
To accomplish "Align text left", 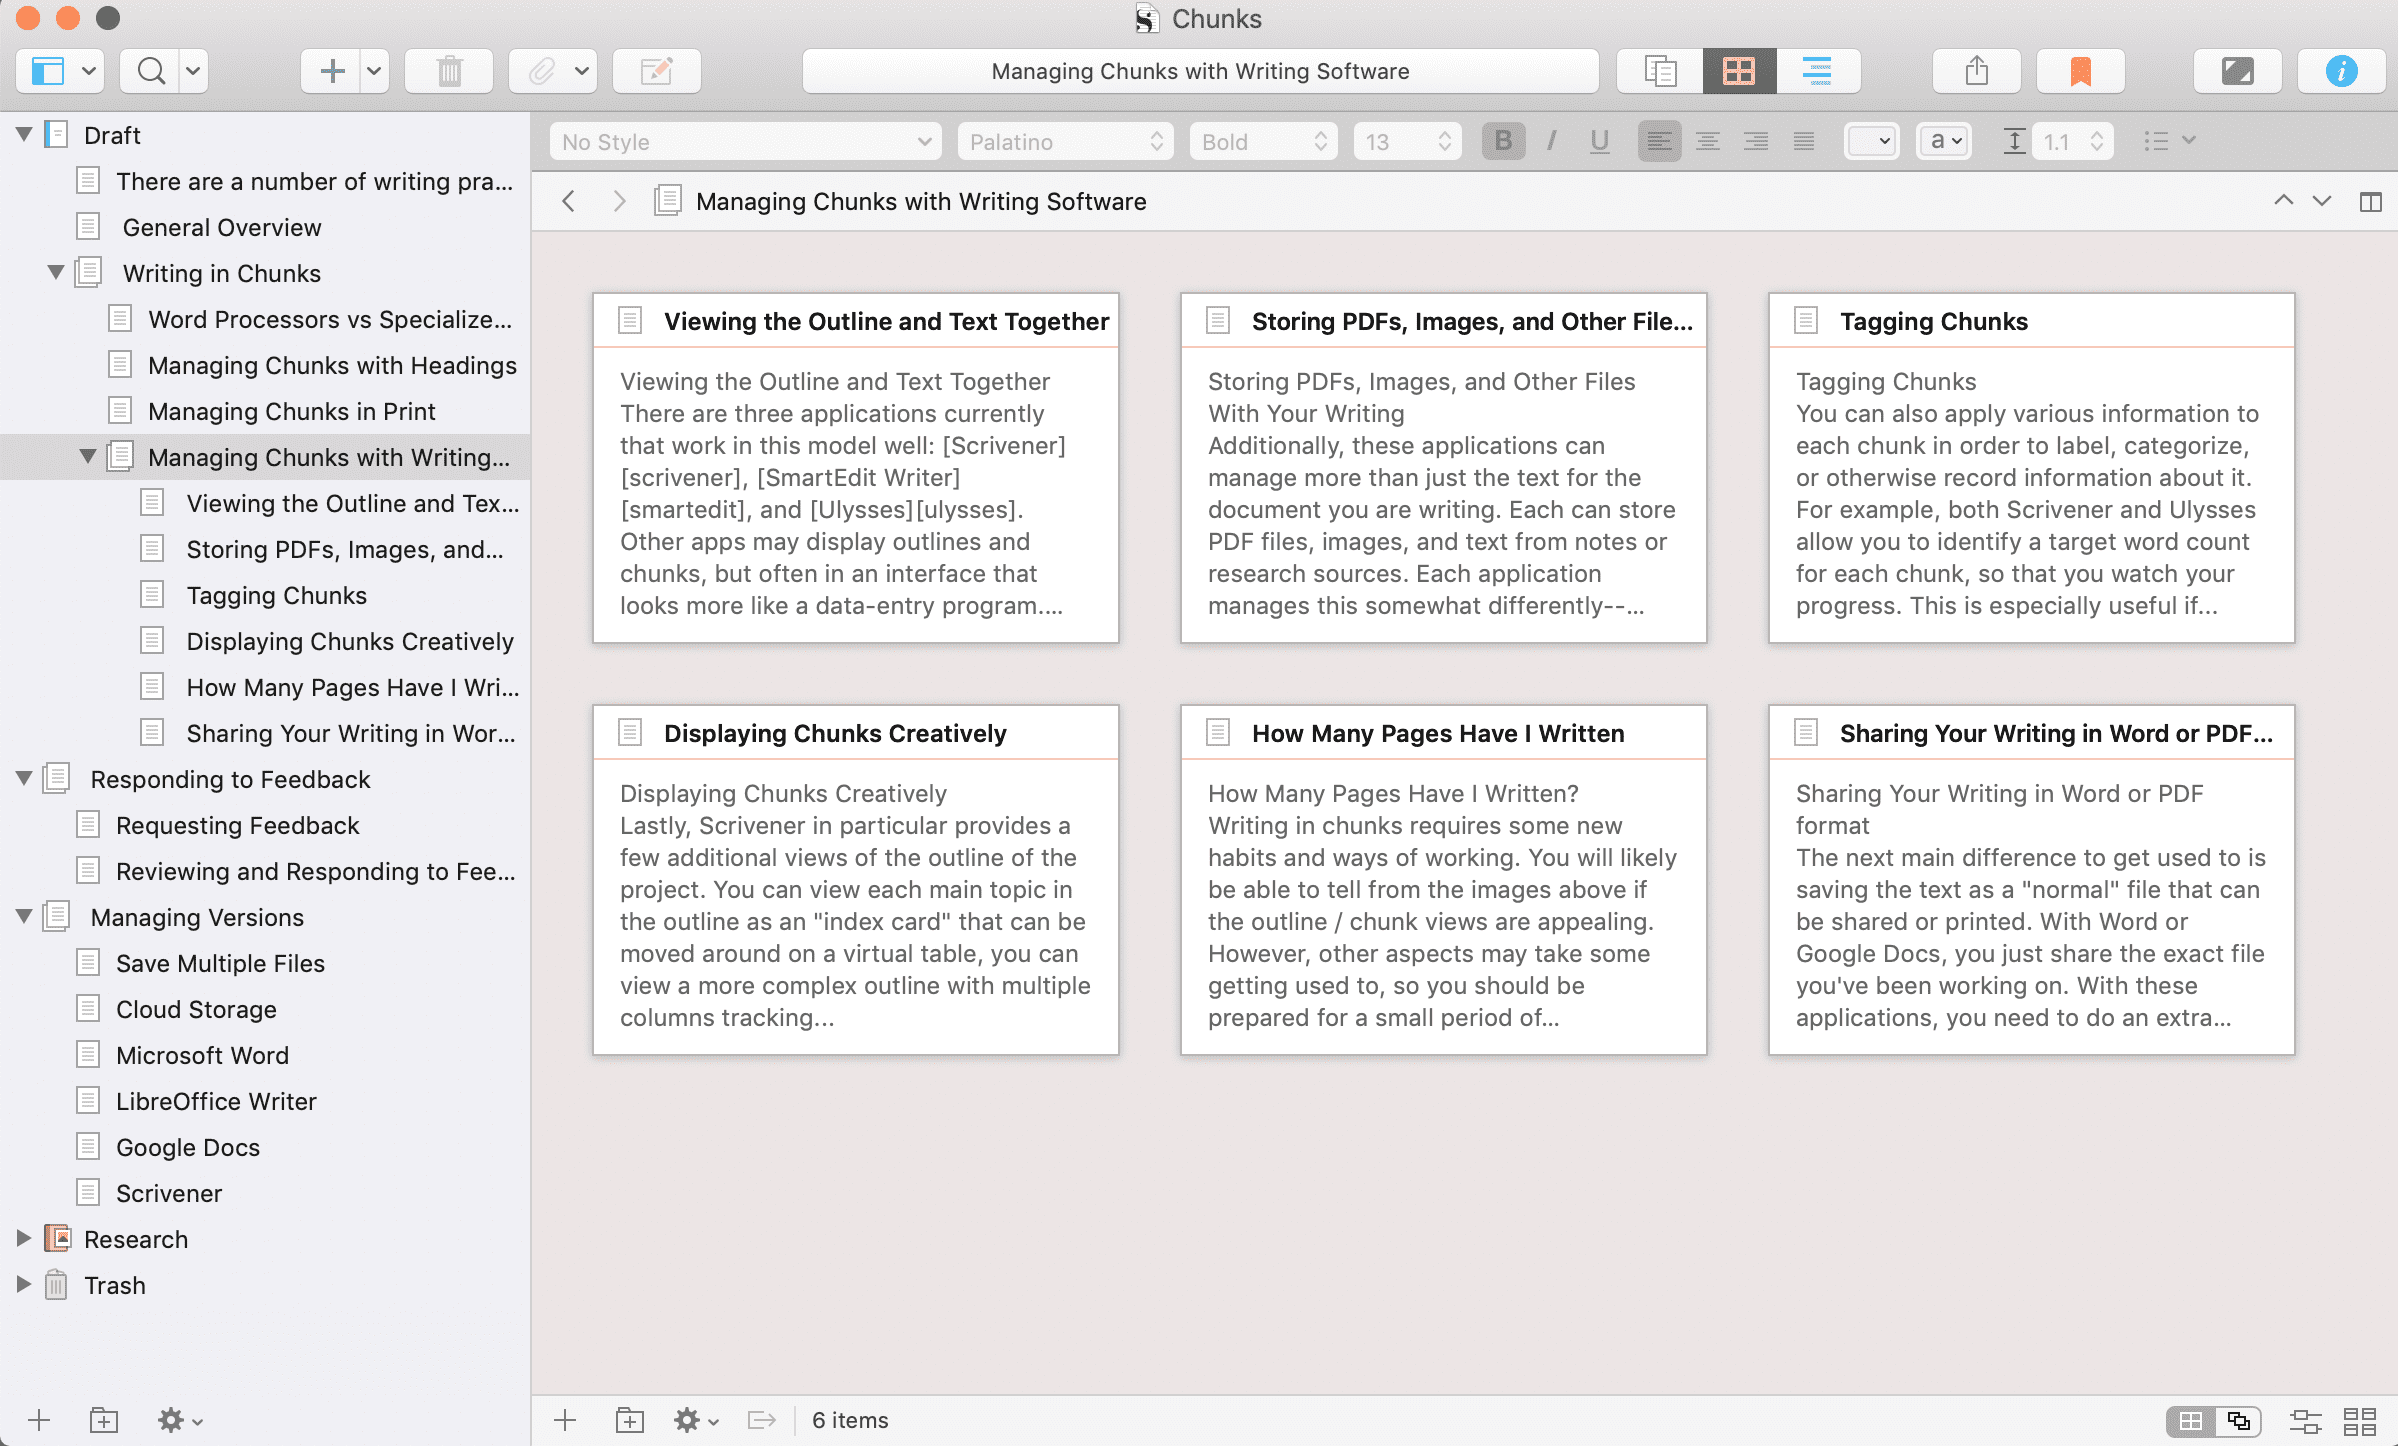I will pos(1658,141).
